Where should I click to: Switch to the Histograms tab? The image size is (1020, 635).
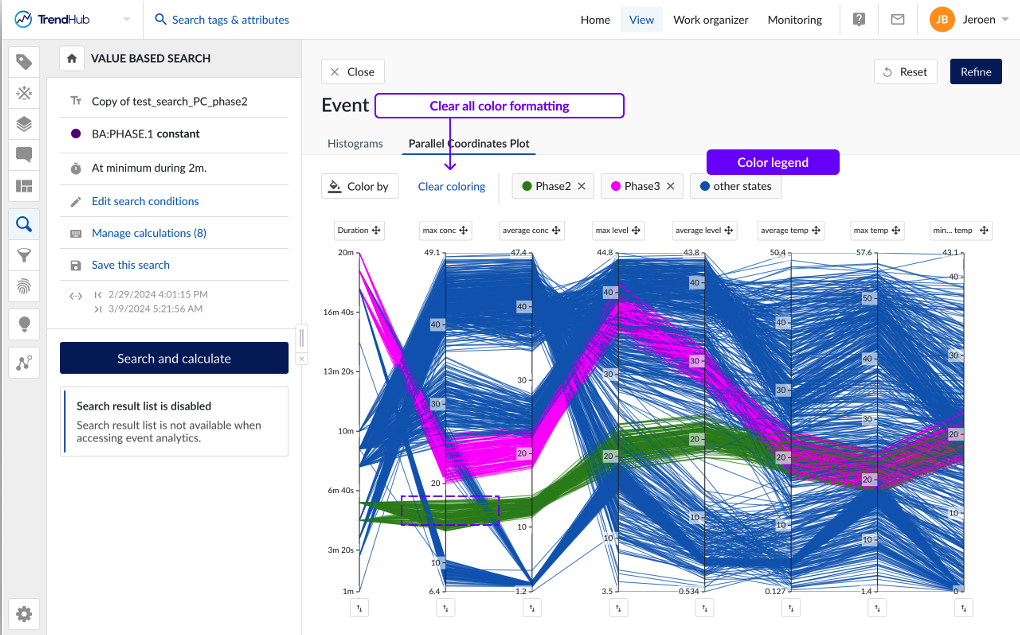355,144
